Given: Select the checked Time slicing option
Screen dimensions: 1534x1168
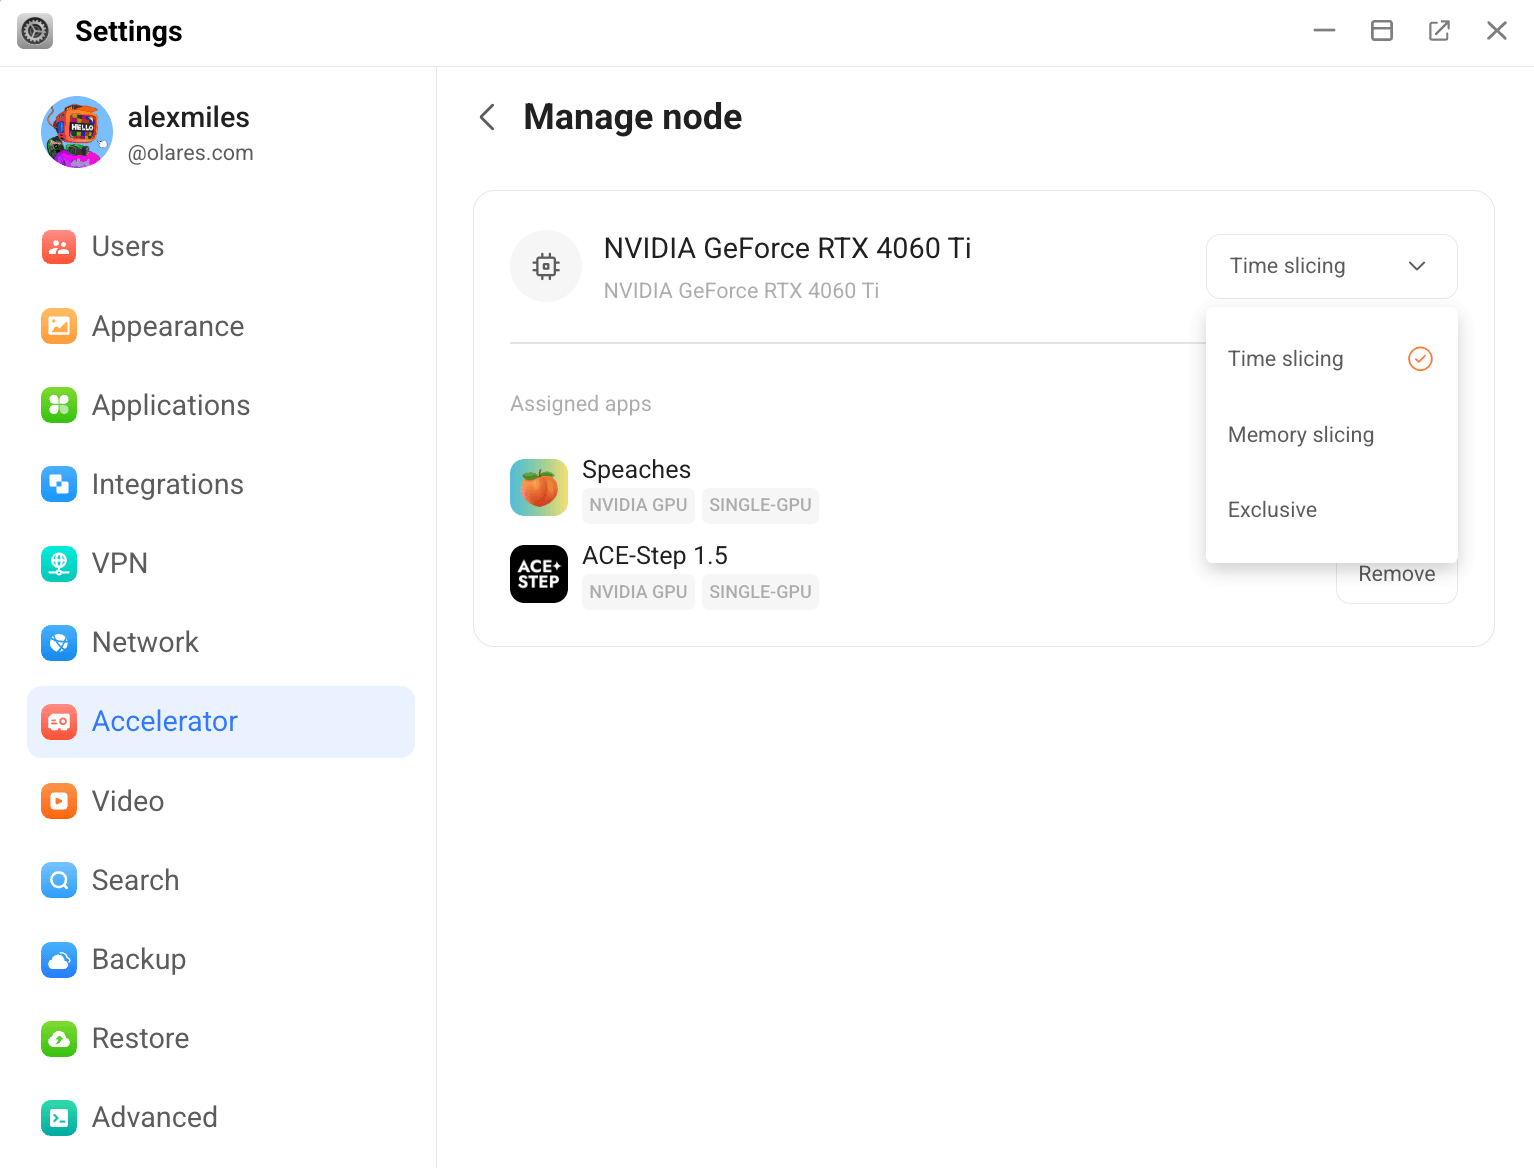Looking at the screenshot, I should pos(1331,359).
